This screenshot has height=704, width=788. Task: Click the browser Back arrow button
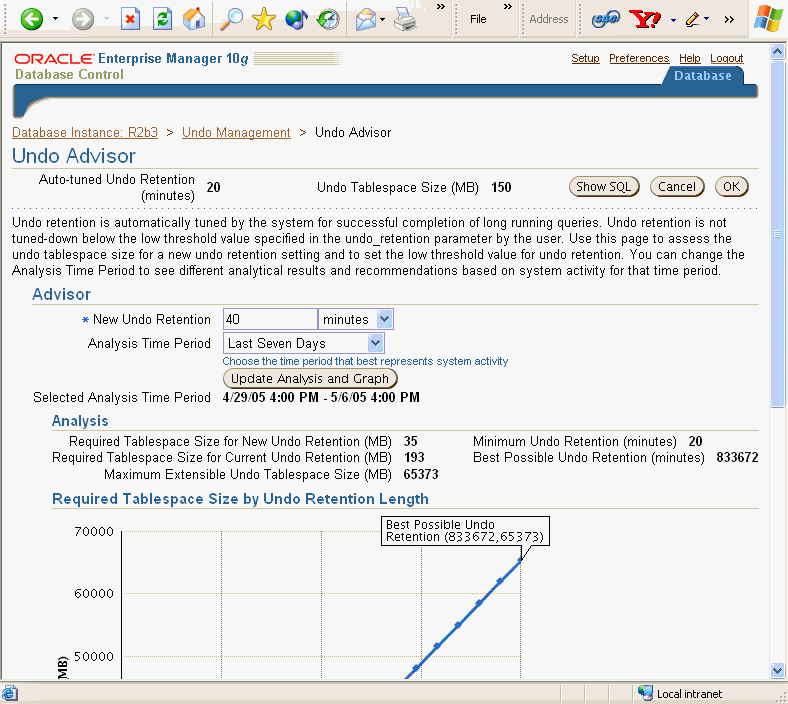(x=32, y=19)
